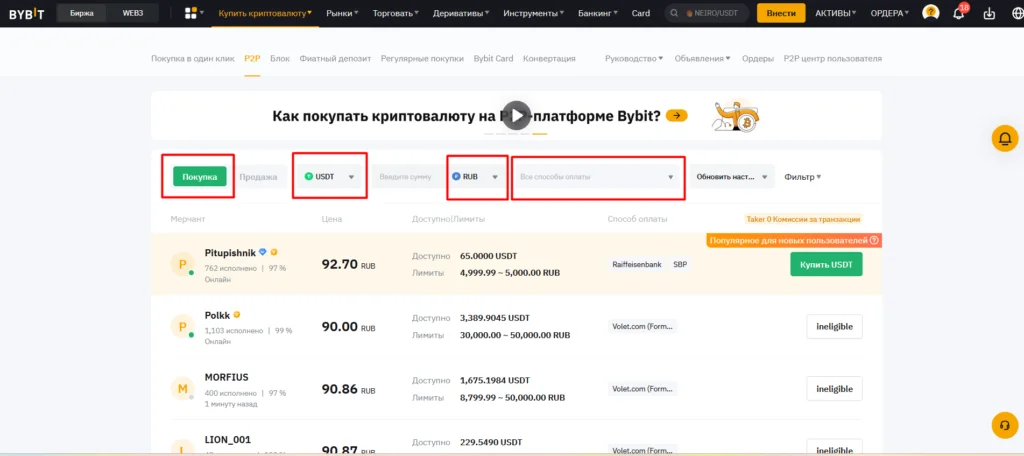Expand the Руководство menu
Viewport: 1024px width, 456px height.
(x=633, y=58)
